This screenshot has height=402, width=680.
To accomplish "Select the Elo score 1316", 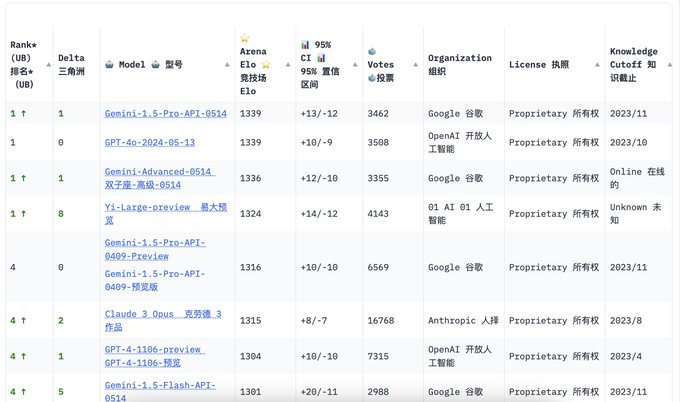I will (251, 267).
